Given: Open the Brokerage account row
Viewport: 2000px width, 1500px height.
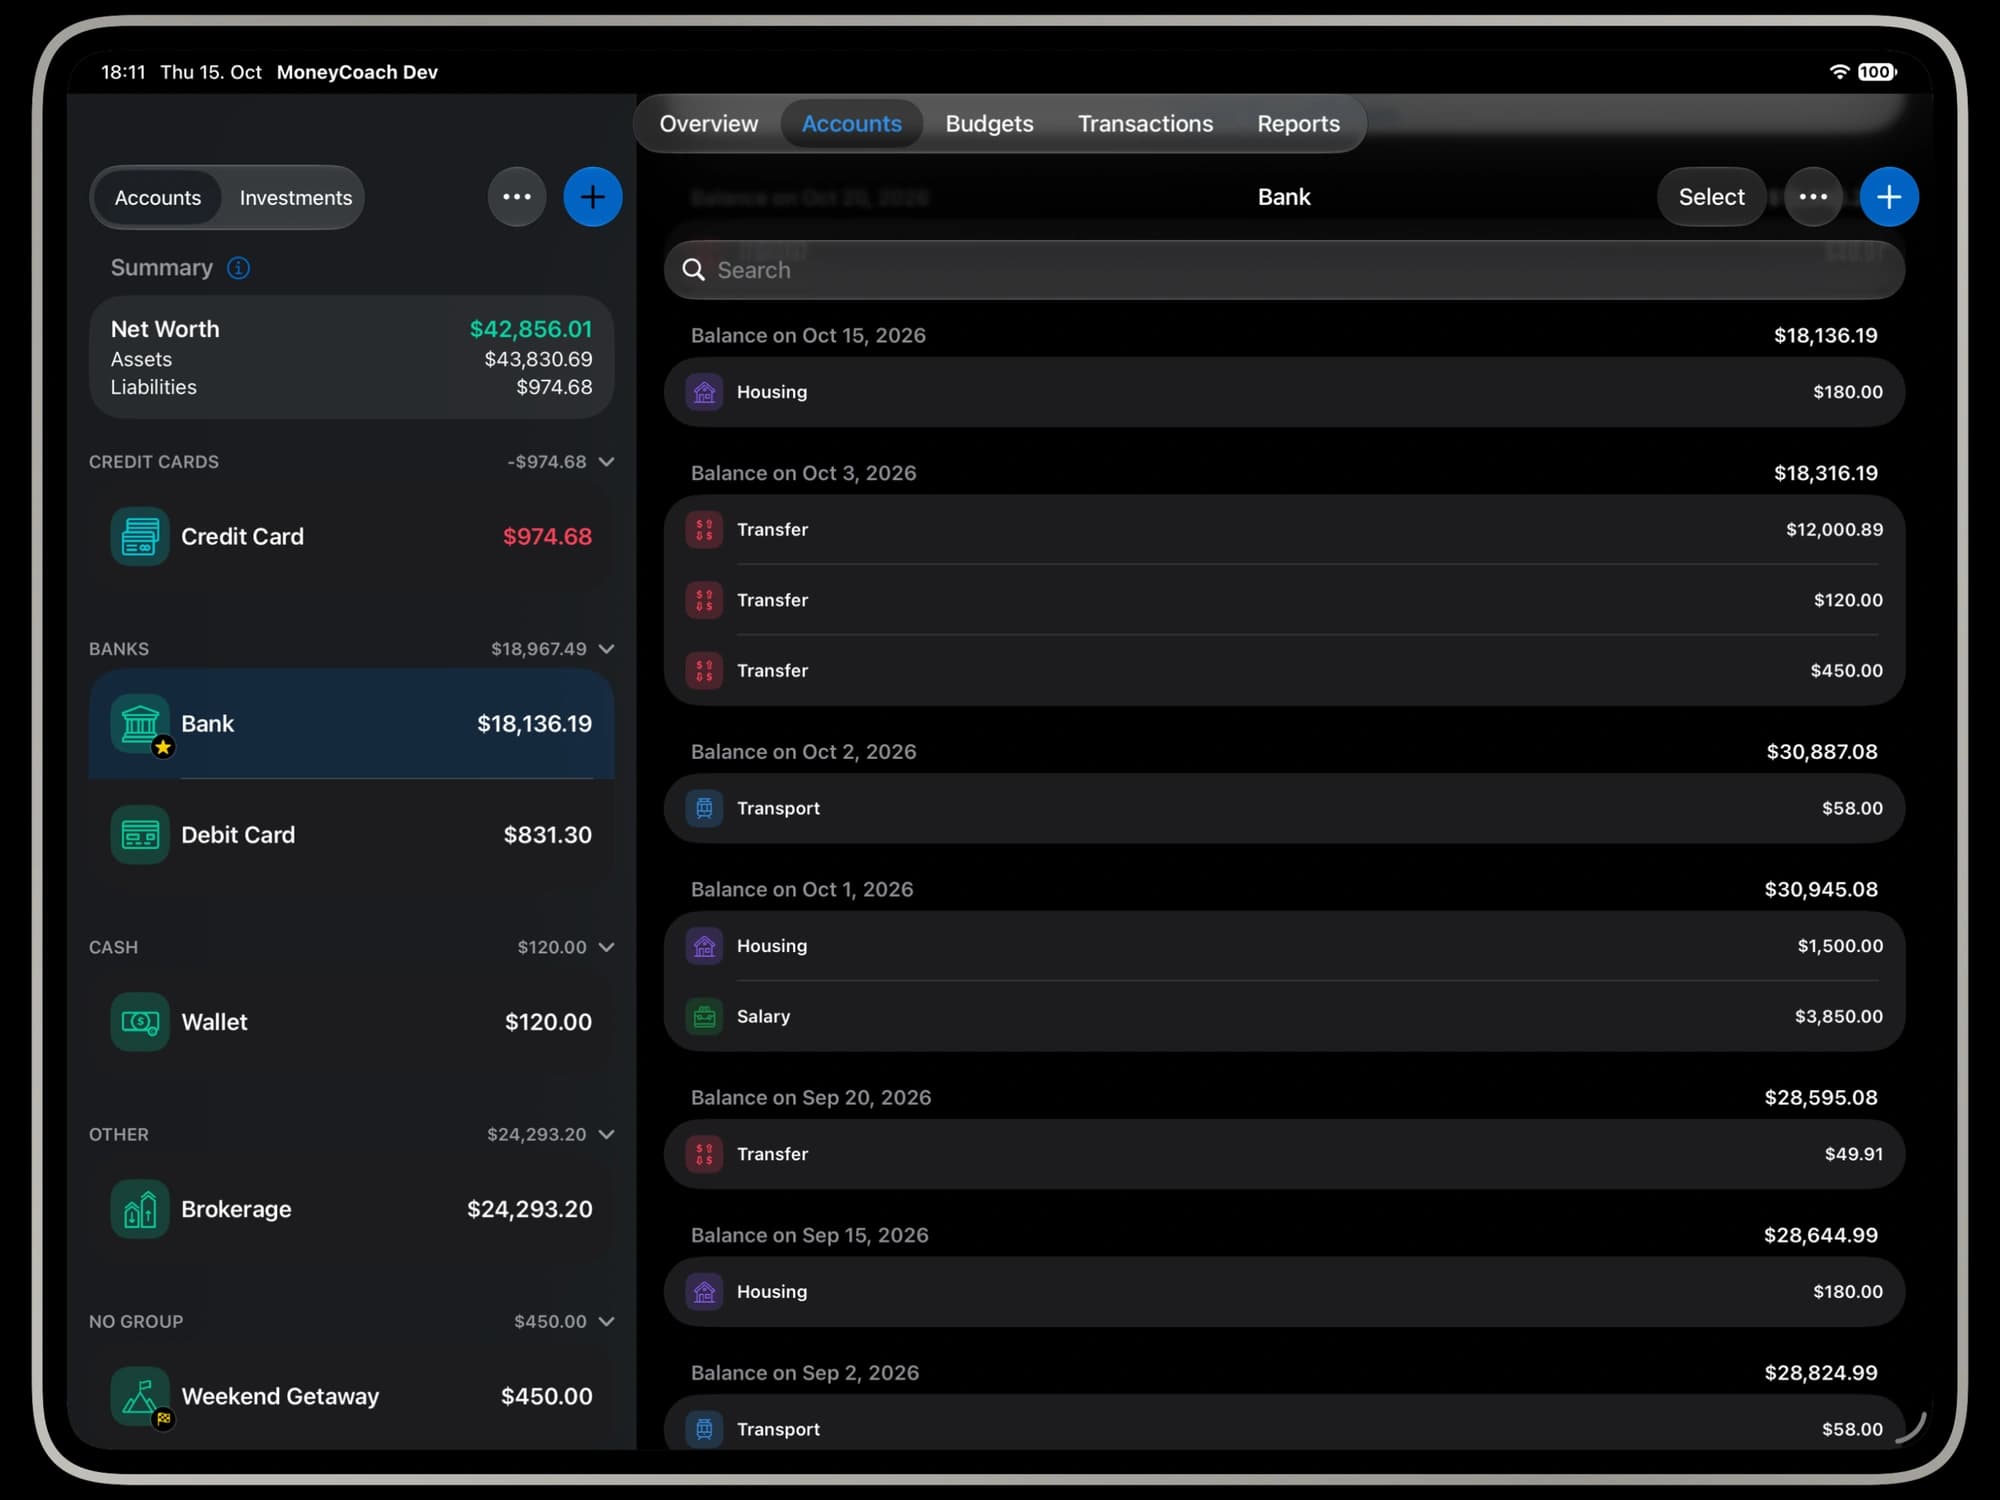Looking at the screenshot, I should [x=352, y=1209].
